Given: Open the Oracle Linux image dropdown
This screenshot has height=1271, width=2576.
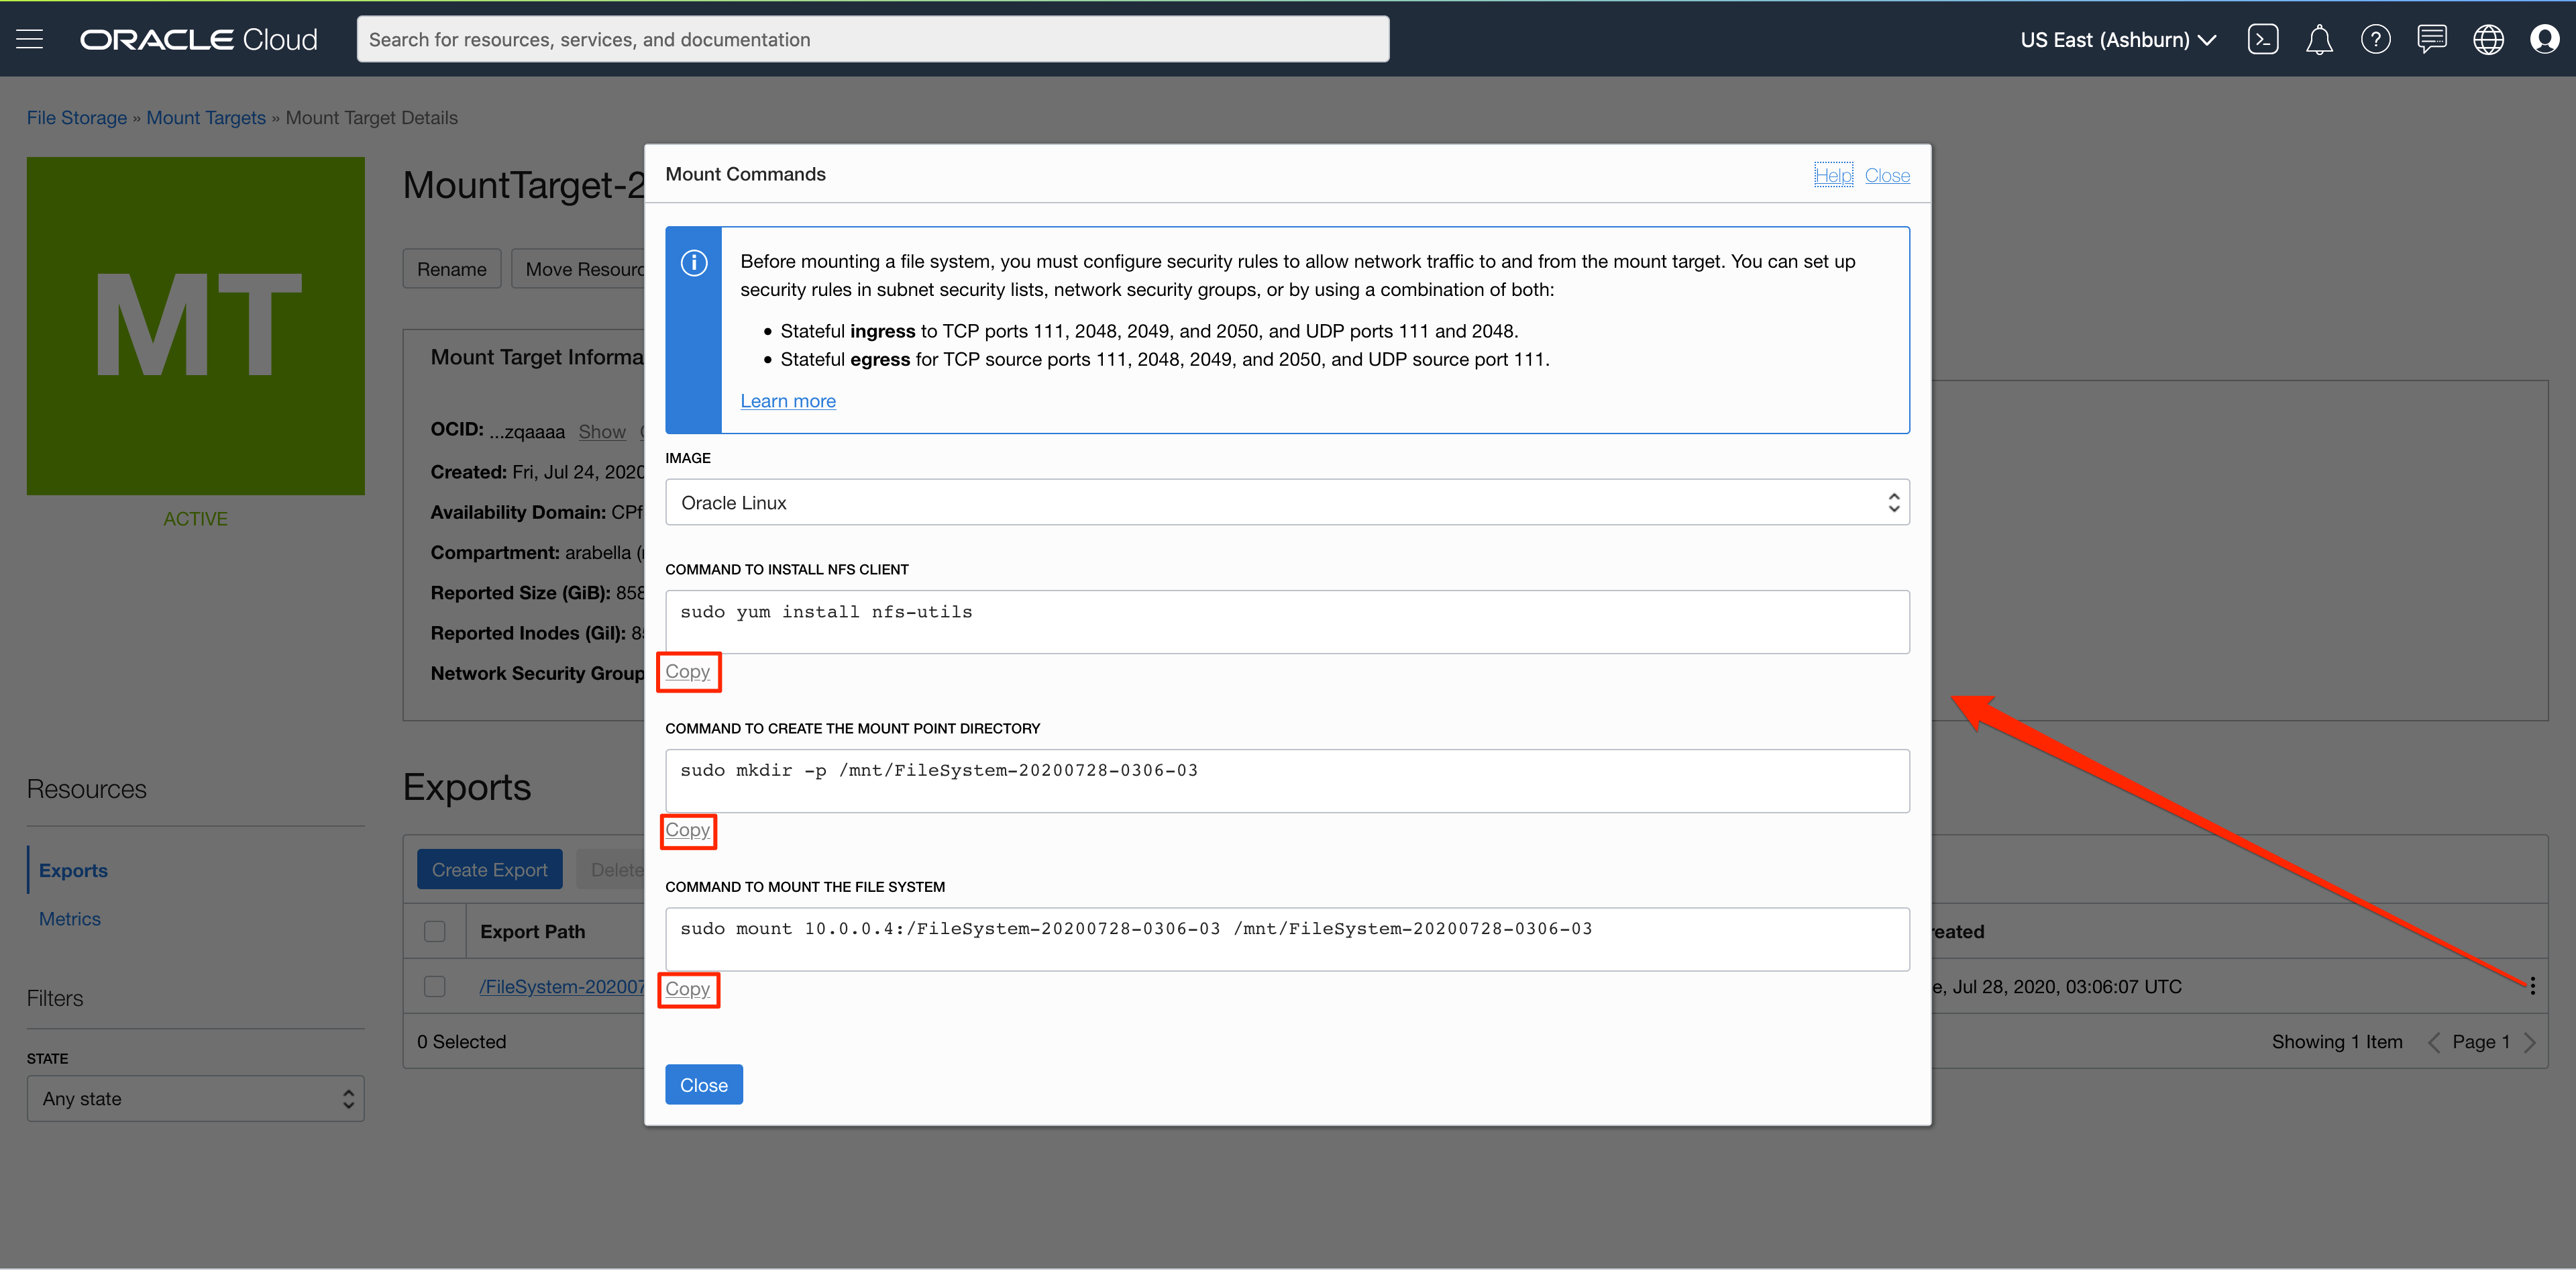Looking at the screenshot, I should tap(1286, 502).
